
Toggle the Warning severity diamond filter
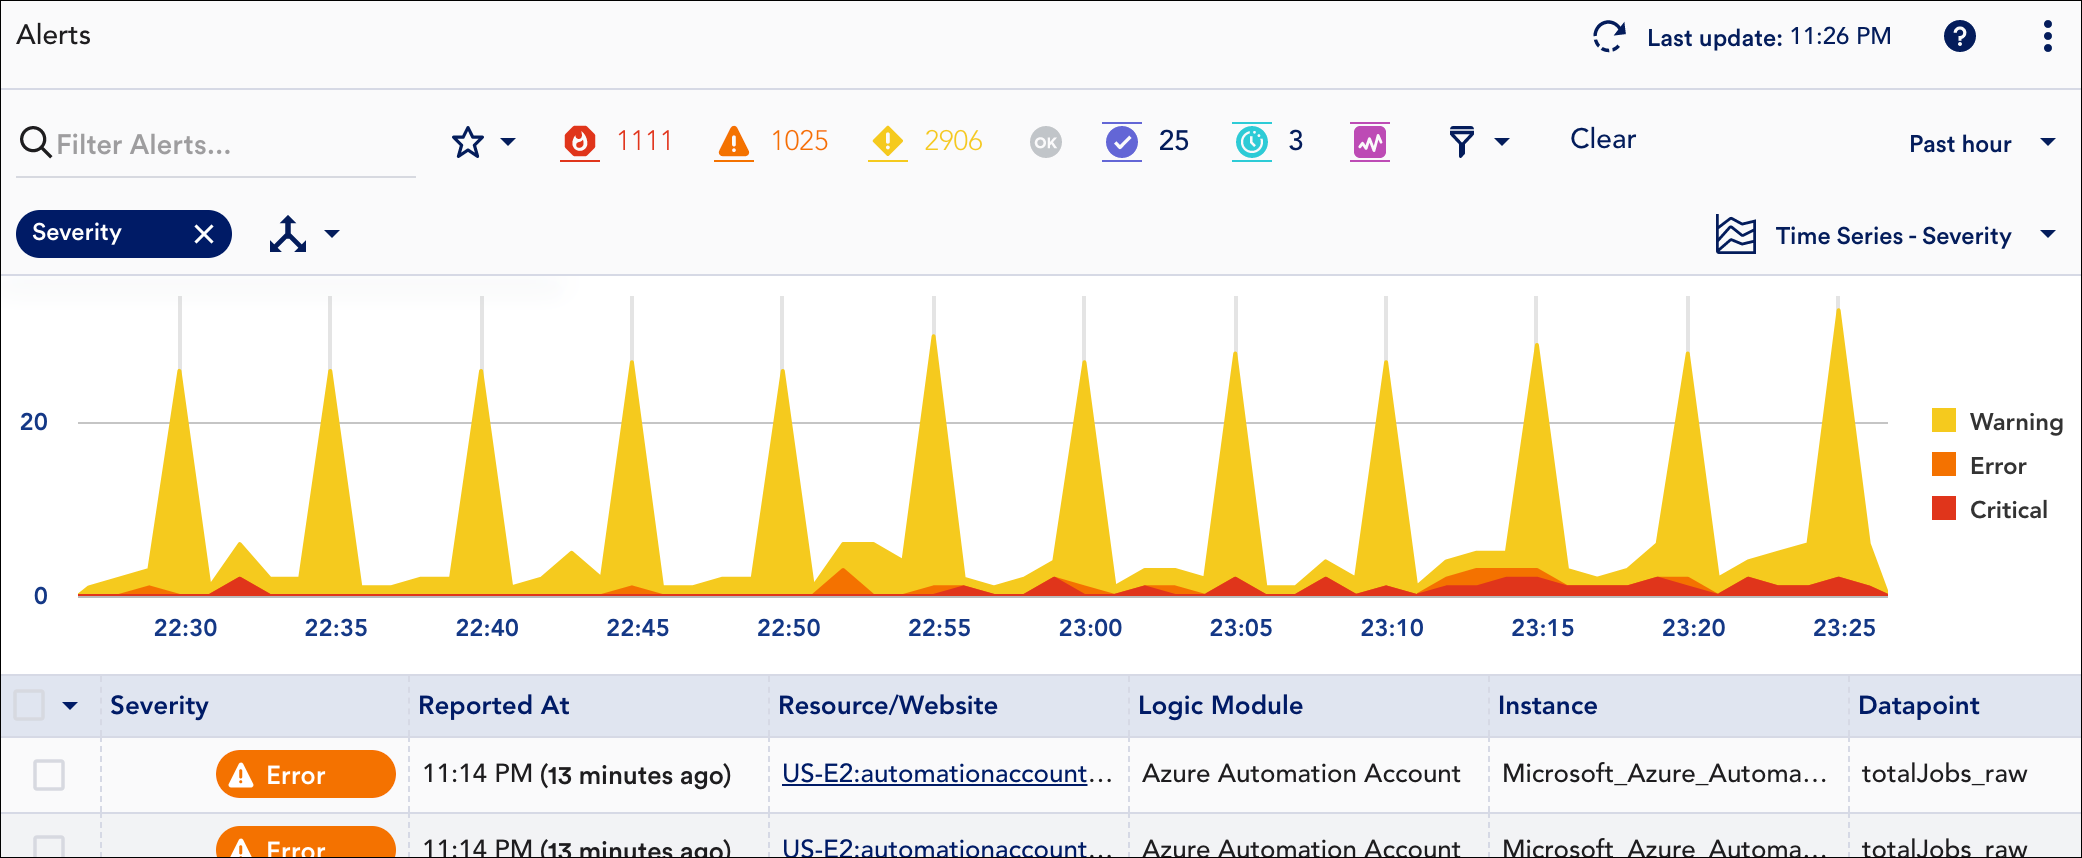(887, 141)
